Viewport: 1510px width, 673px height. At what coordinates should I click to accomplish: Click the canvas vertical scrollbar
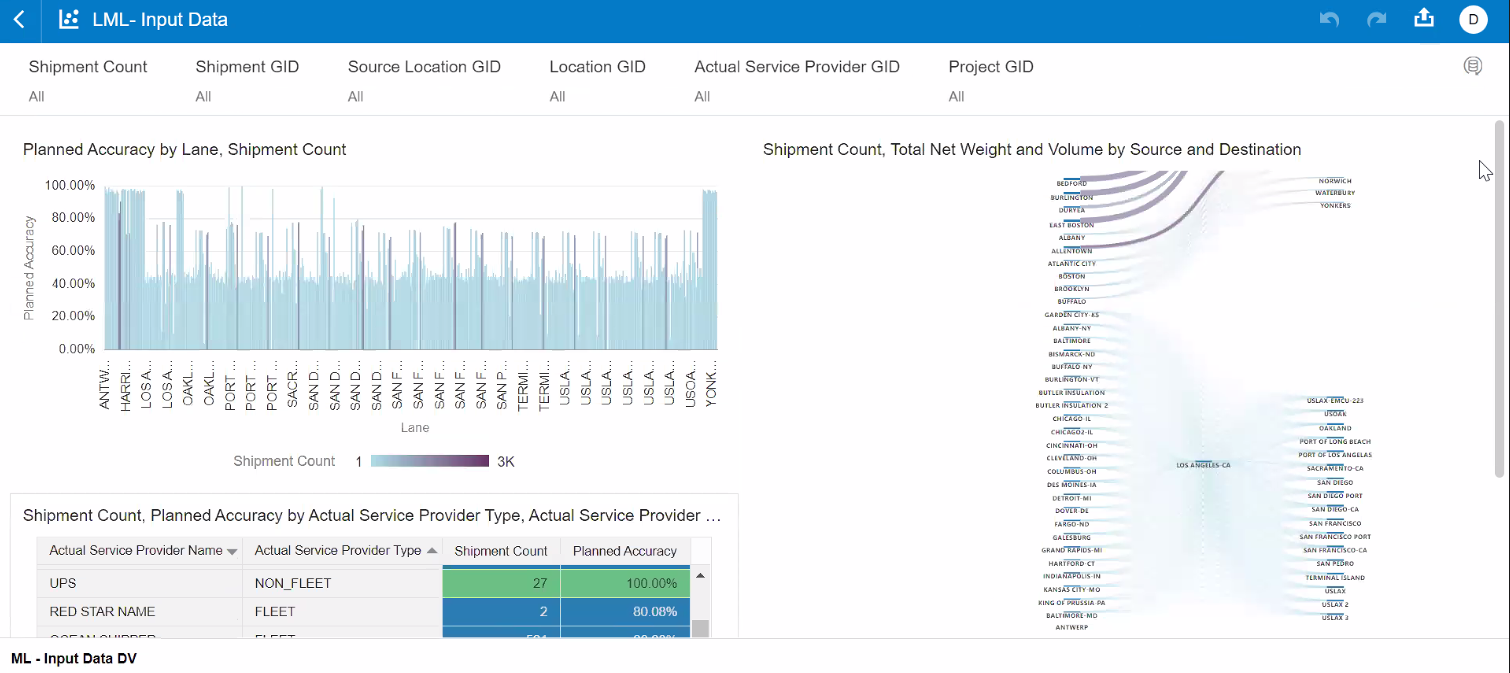1499,300
